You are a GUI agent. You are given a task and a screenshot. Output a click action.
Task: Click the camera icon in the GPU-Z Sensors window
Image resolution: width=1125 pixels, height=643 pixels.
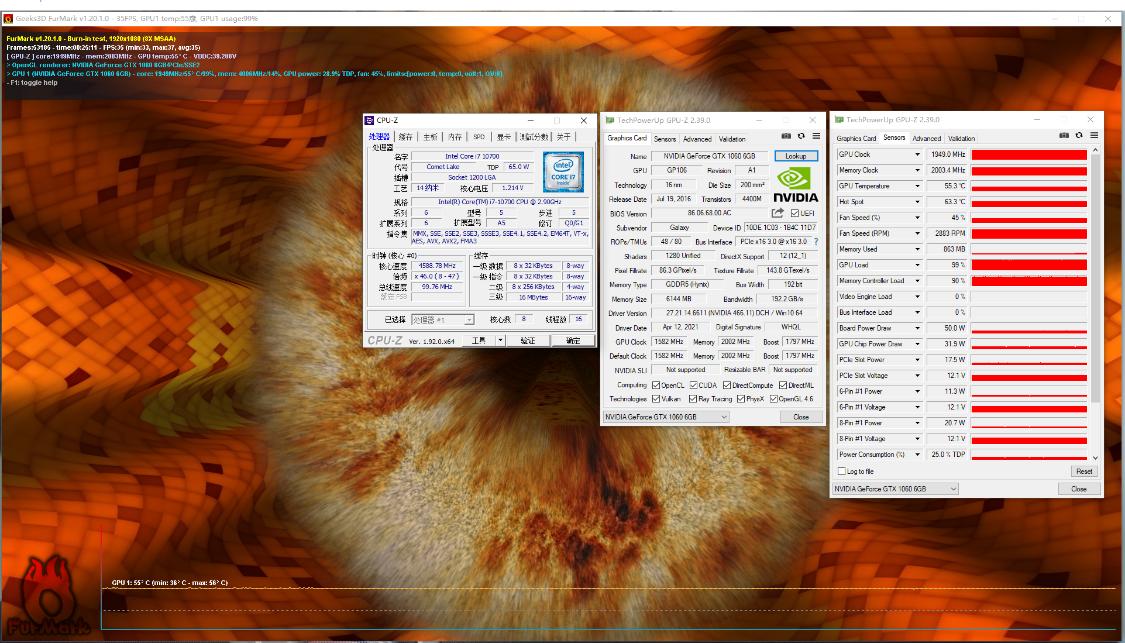point(1063,134)
